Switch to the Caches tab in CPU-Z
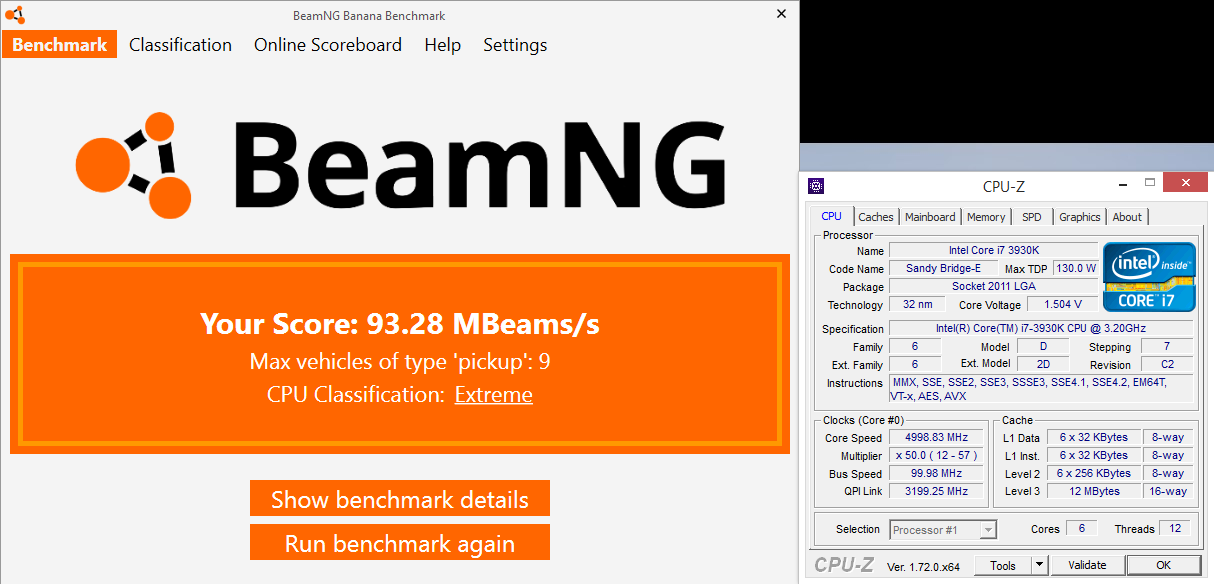Screen dimensions: 1214x584 tap(876, 217)
